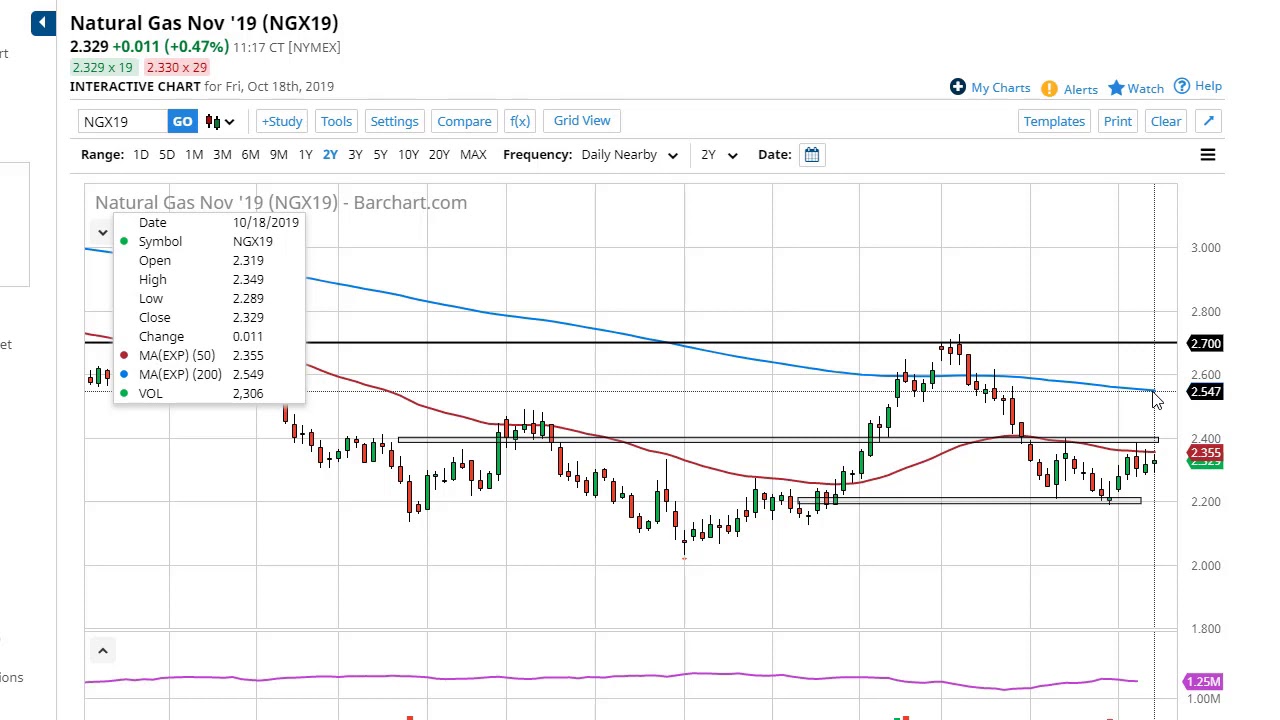This screenshot has width=1280, height=720.
Task: Open the Watch link
Action: point(1146,89)
